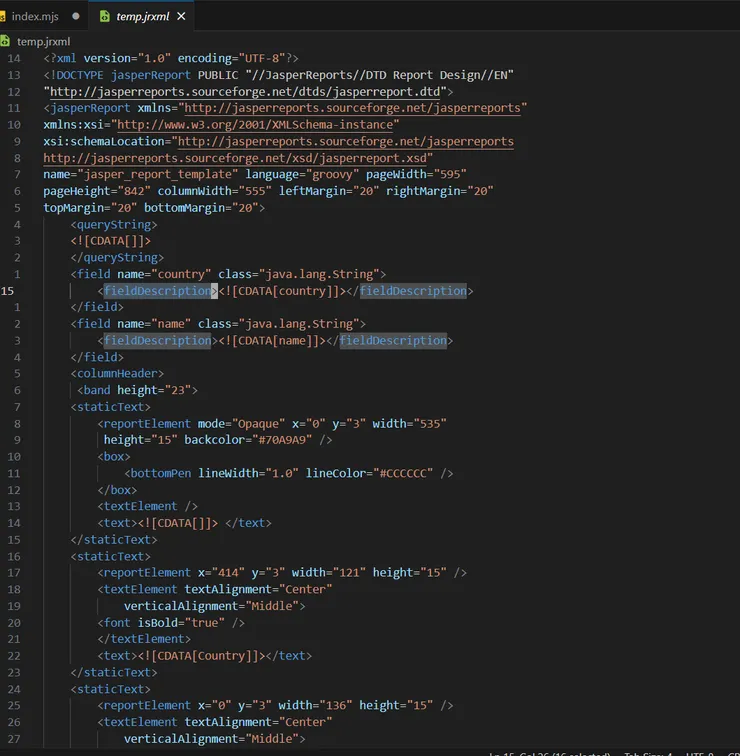The height and width of the screenshot is (756, 740).
Task: Click the font isBold="true" tag
Action: point(171,622)
